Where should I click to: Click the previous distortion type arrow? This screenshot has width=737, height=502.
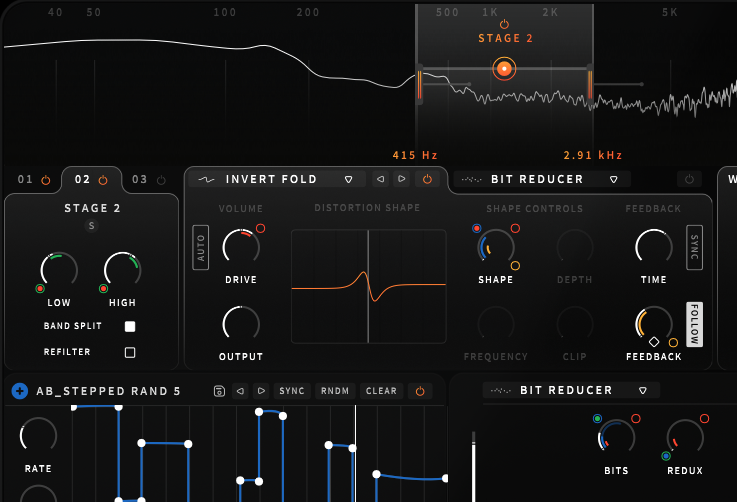[380, 180]
